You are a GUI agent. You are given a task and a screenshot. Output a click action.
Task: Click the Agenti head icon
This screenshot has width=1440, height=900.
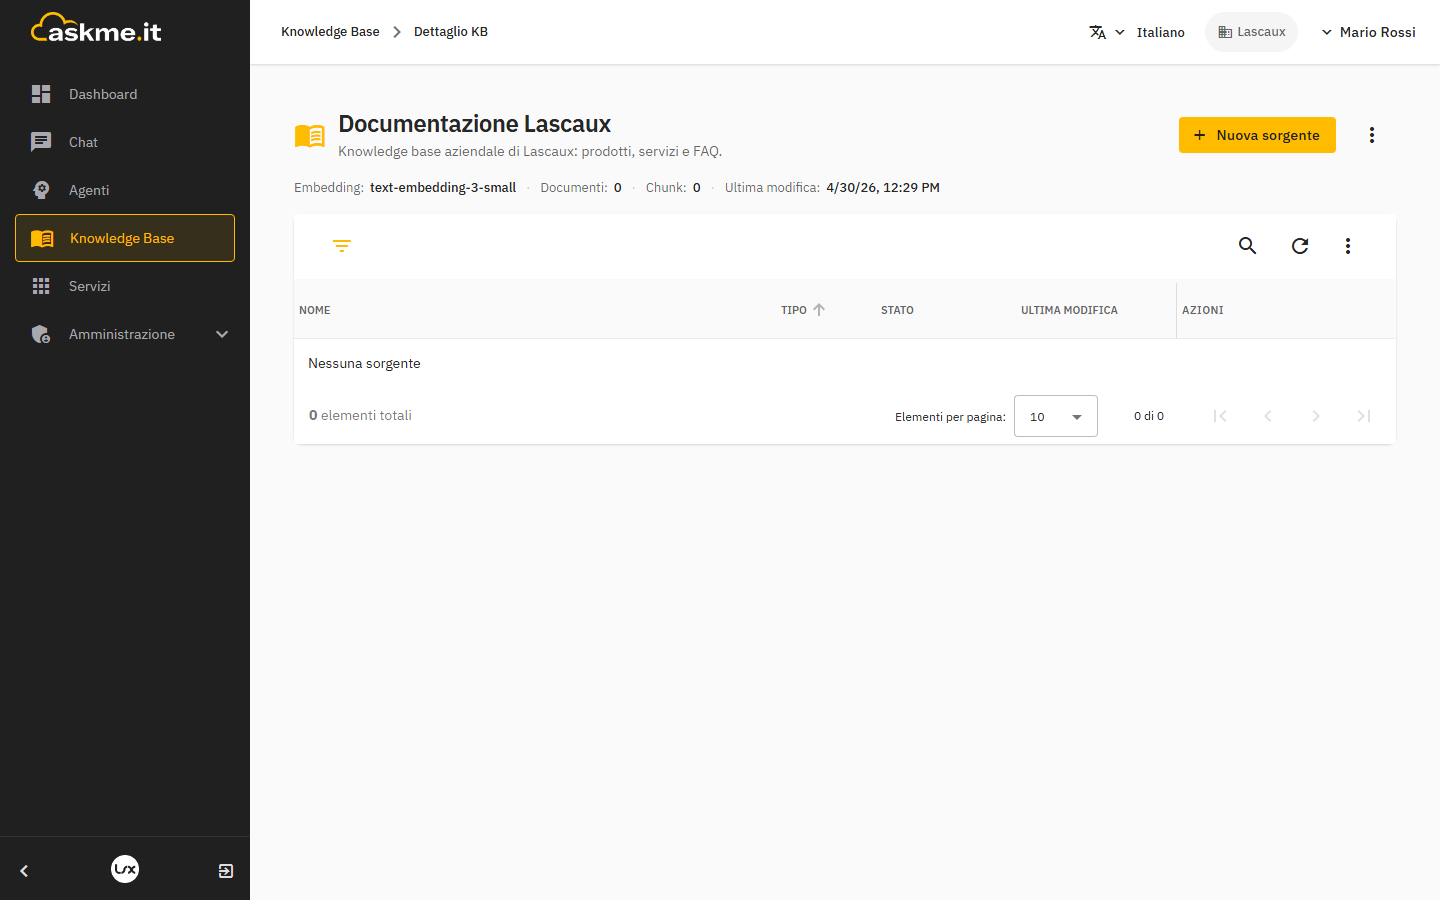(x=41, y=190)
